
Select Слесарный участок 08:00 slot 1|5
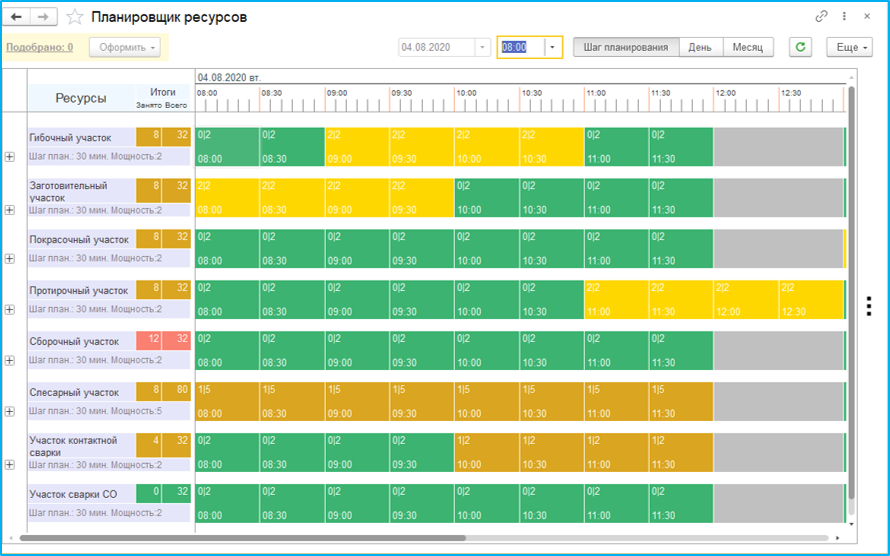228,402
